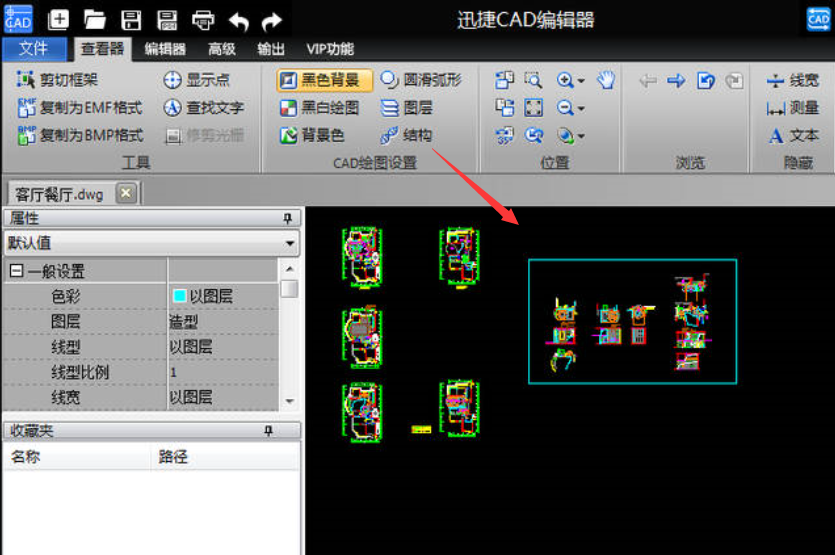Open the 文件 file menu
Image resolution: width=835 pixels, height=555 pixels.
33,49
